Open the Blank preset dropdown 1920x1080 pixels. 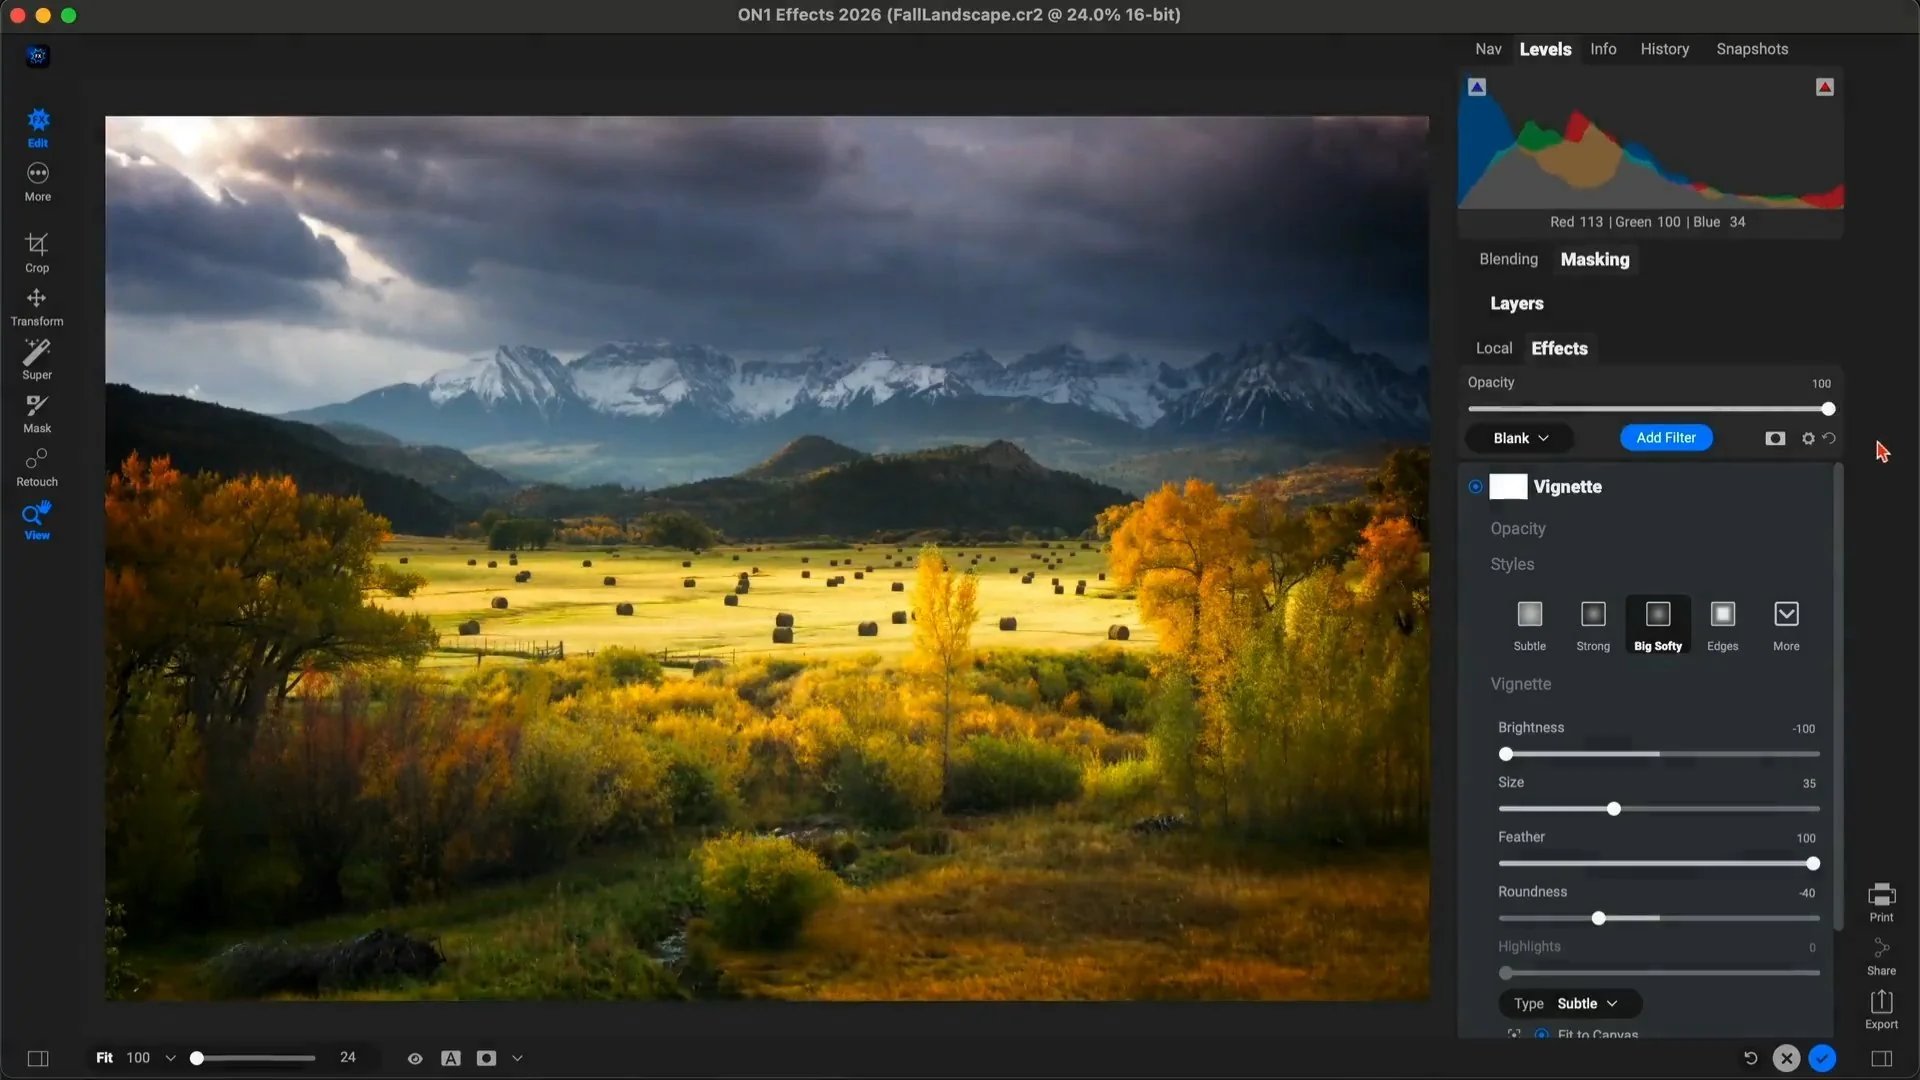pos(1520,438)
